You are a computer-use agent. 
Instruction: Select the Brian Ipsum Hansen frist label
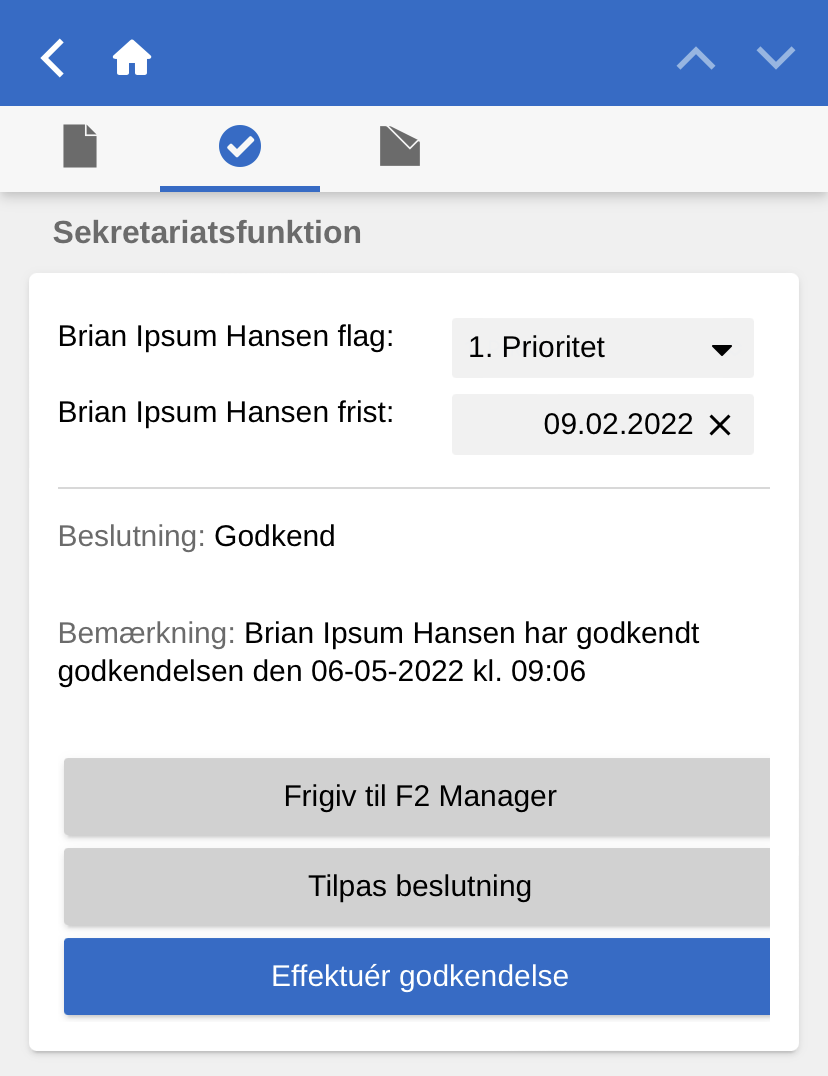tap(226, 412)
